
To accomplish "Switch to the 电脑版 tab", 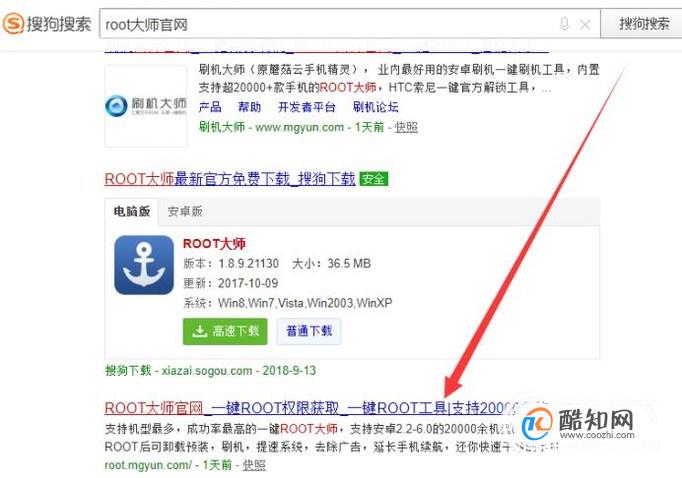I will coord(132,212).
